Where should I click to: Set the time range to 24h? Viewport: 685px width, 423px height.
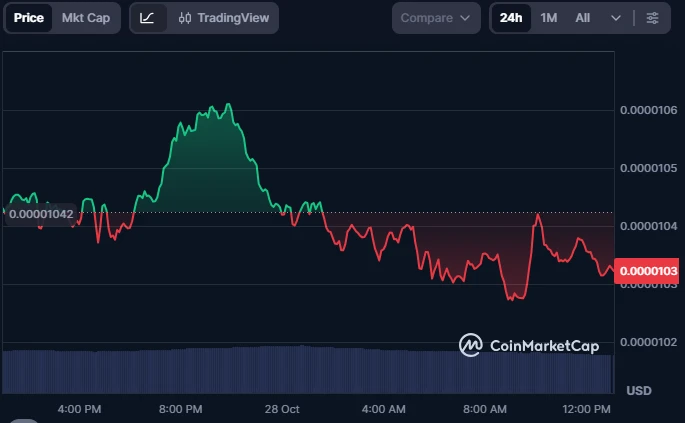point(511,18)
